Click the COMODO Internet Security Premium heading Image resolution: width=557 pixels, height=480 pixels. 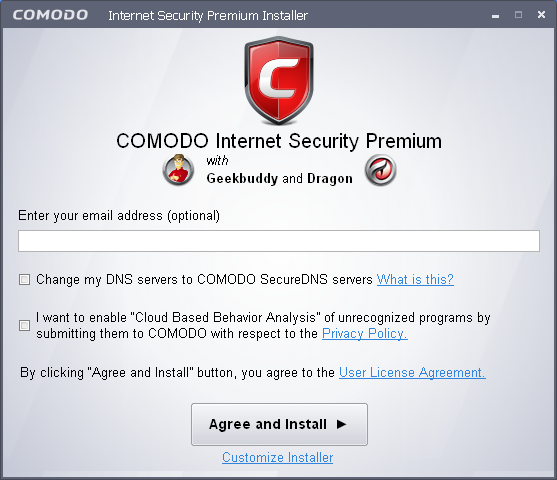coord(279,141)
